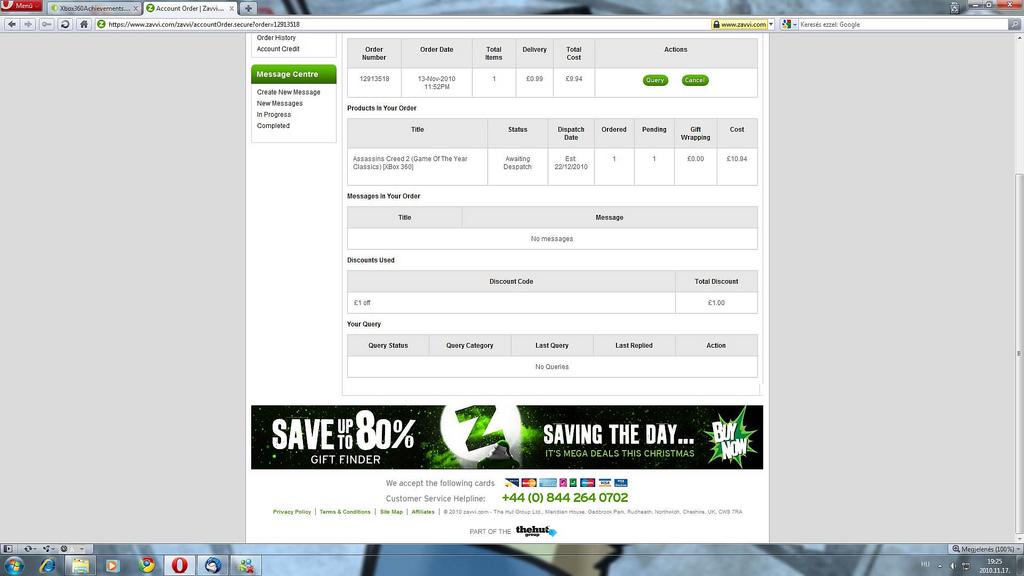Click the Buy Now starburst on banner

(731, 437)
